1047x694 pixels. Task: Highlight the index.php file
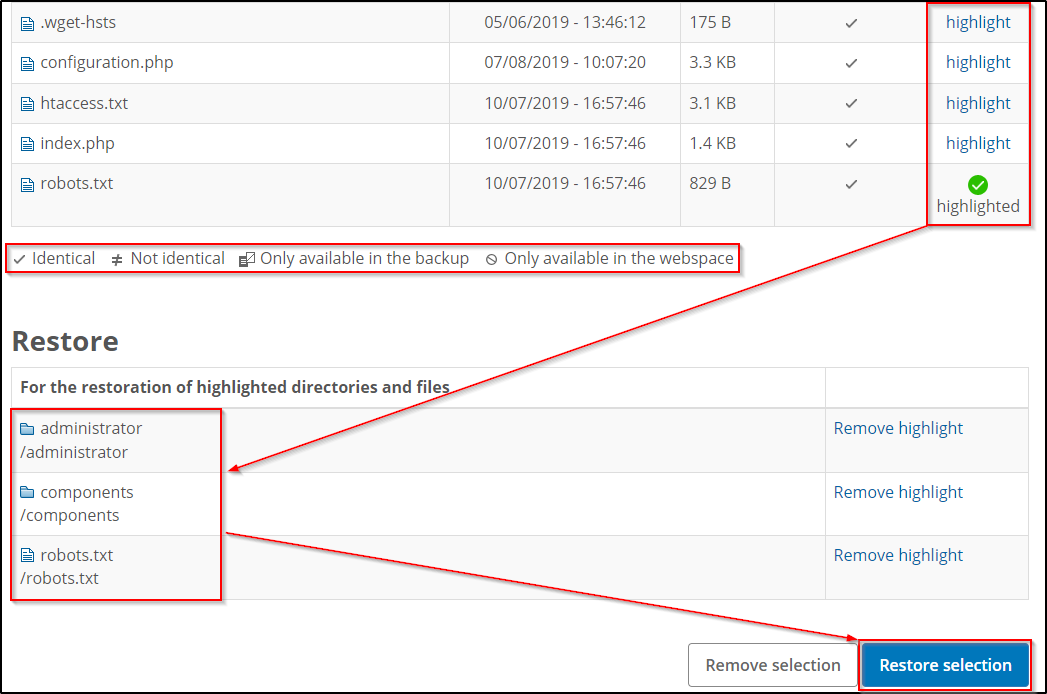978,142
